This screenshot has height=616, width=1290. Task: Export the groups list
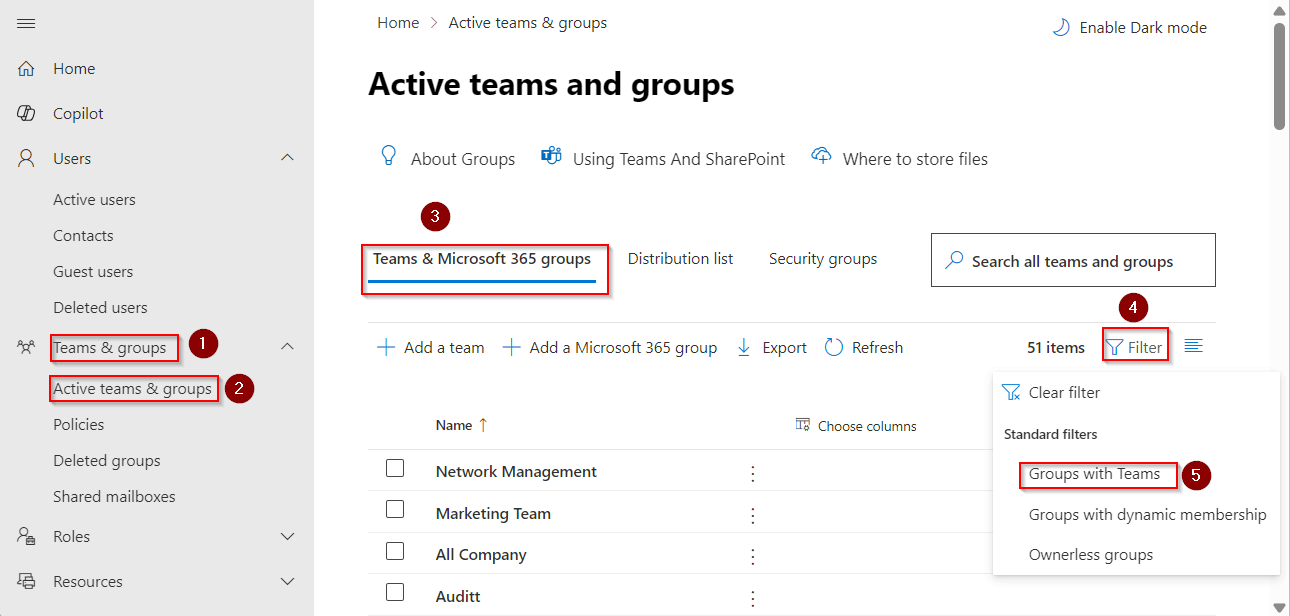[771, 346]
